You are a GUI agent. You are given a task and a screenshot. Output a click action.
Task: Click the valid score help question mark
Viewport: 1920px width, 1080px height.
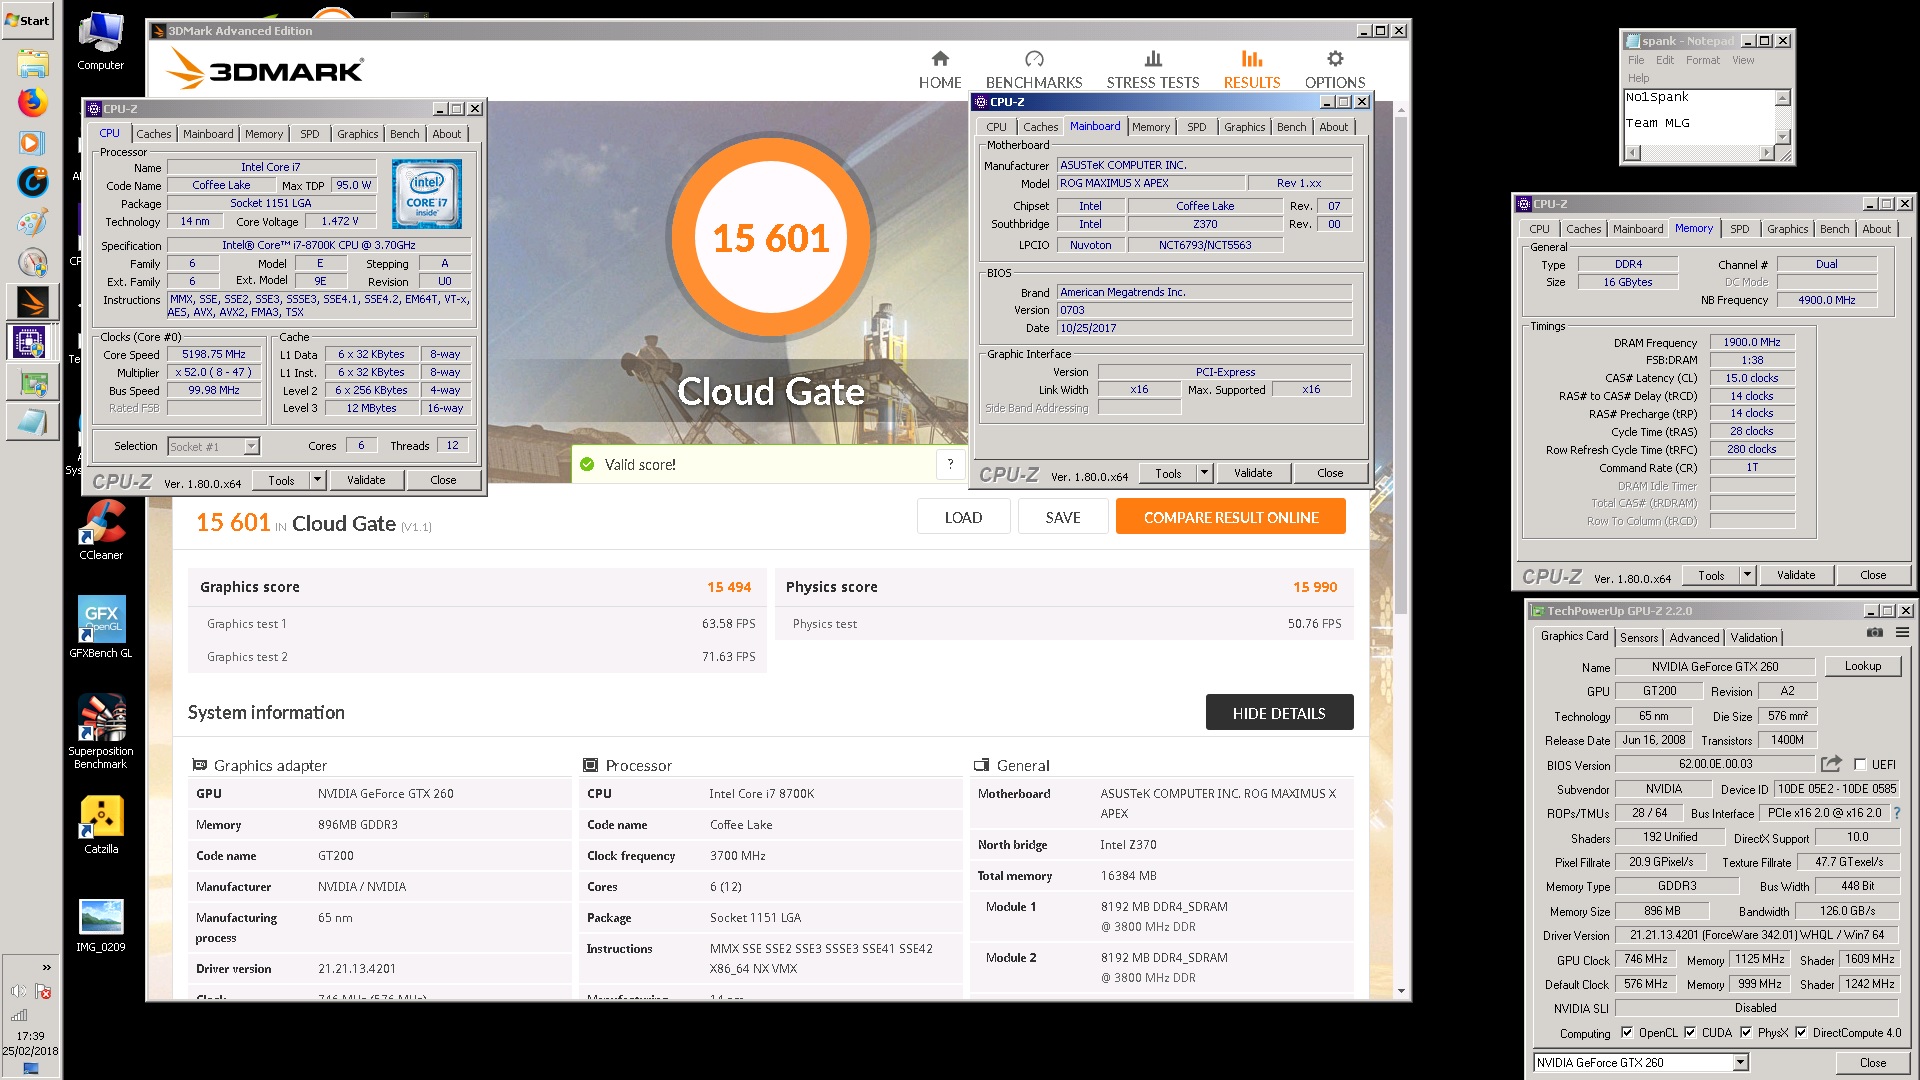pos(950,464)
